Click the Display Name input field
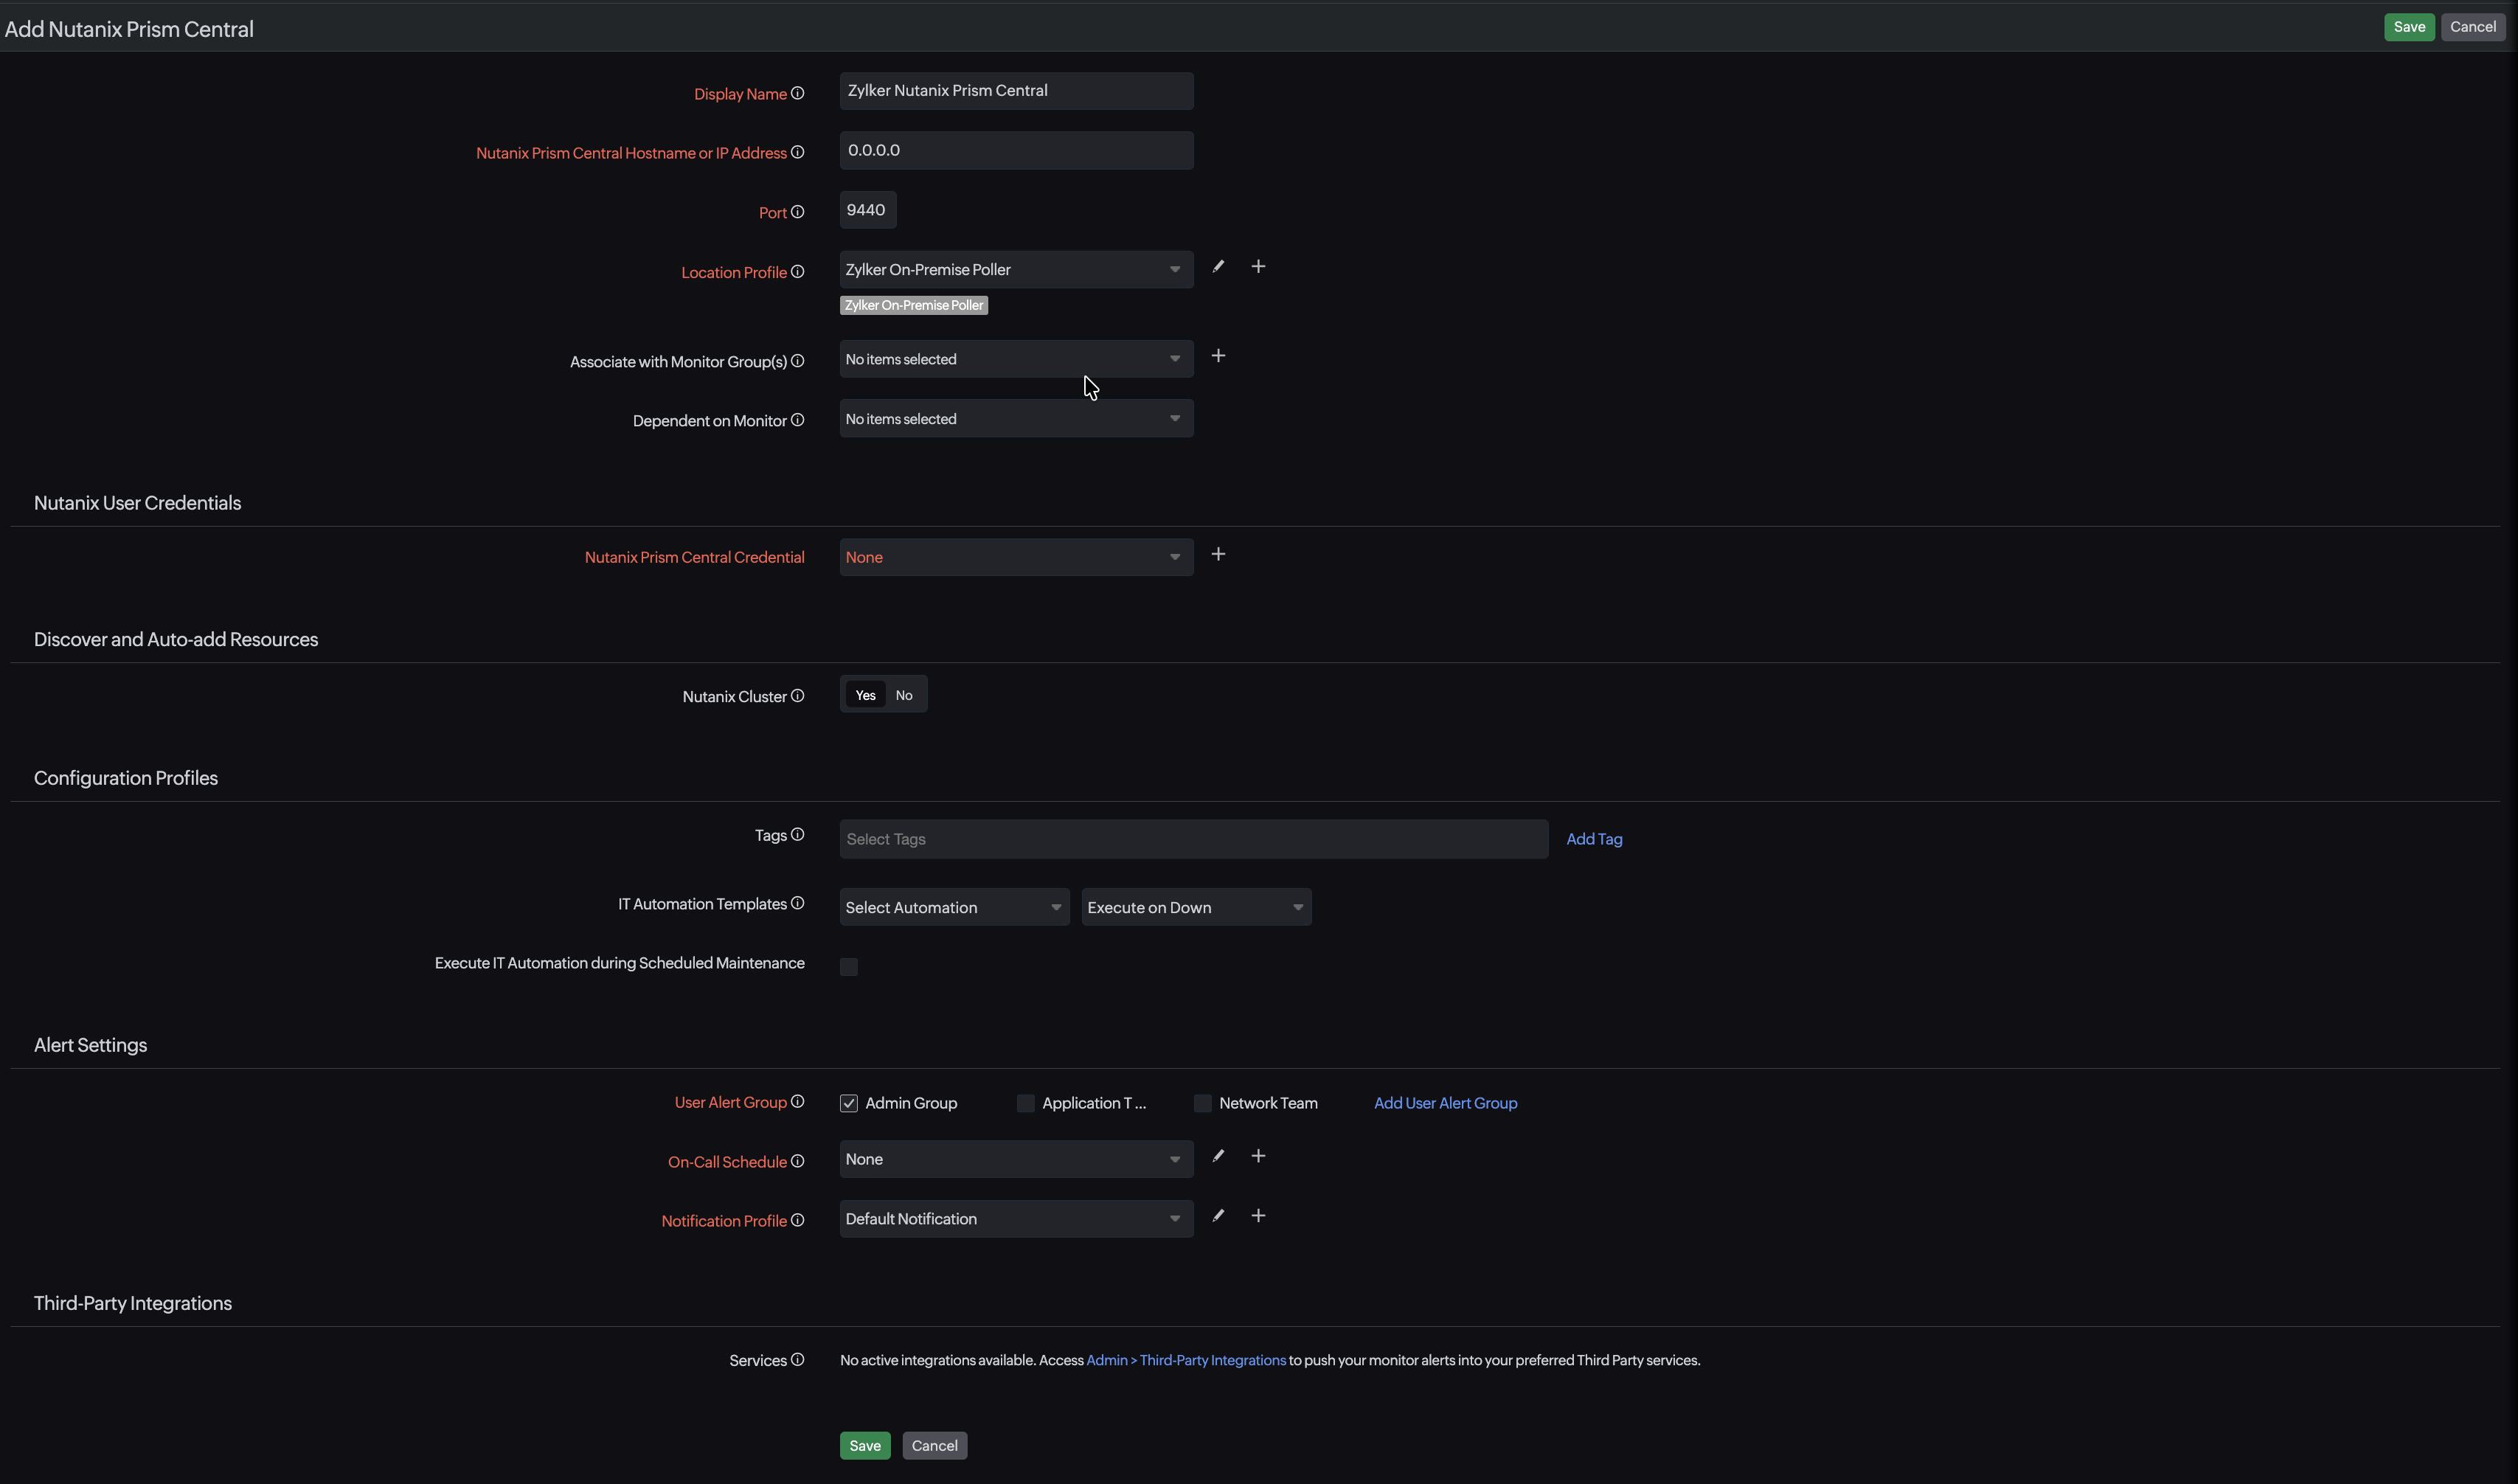Image resolution: width=2518 pixels, height=1484 pixels. (1016, 90)
